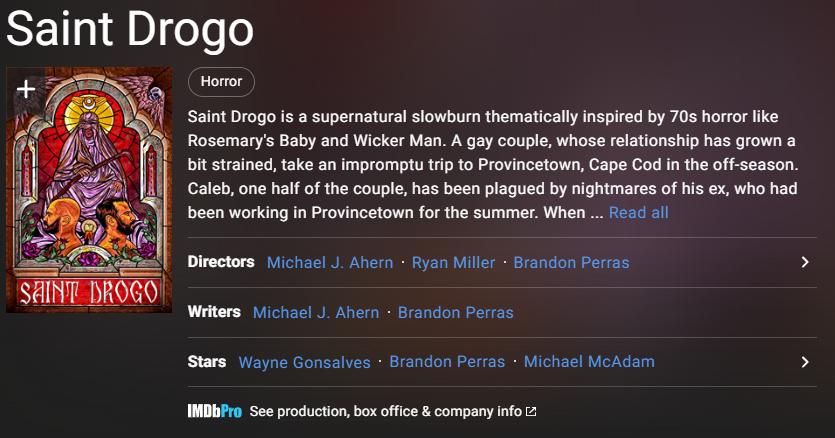Open See production, box office & company info
Image resolution: width=835 pixels, height=438 pixels.
(385, 411)
